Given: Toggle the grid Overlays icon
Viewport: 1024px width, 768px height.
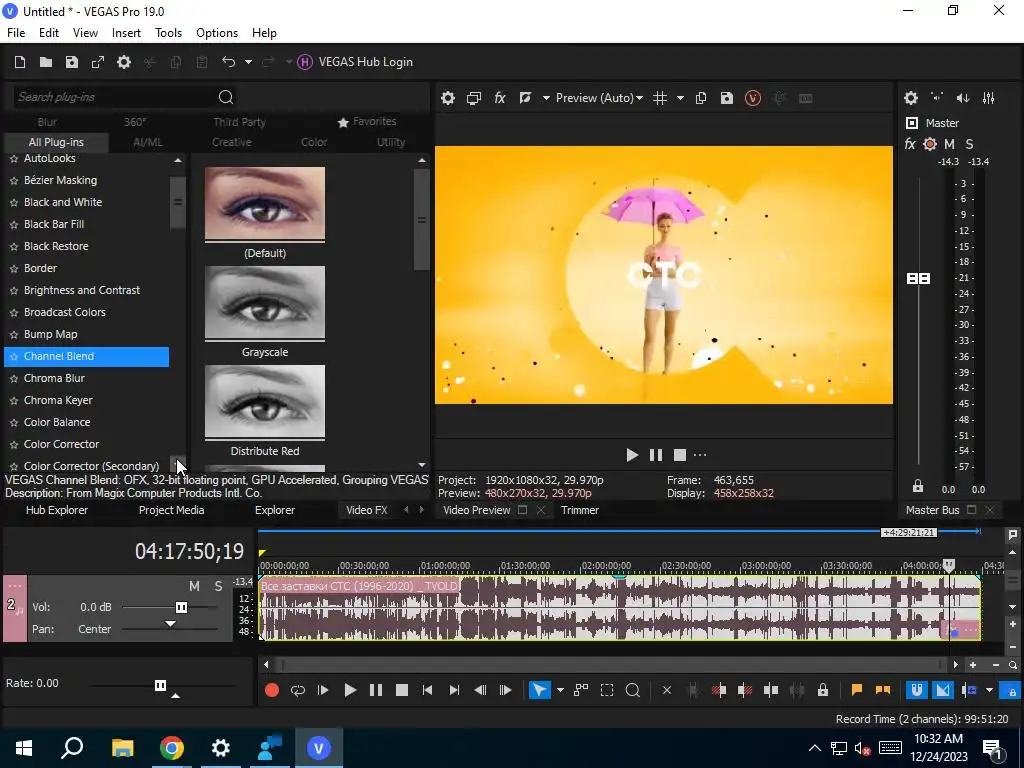Looking at the screenshot, I should [660, 98].
